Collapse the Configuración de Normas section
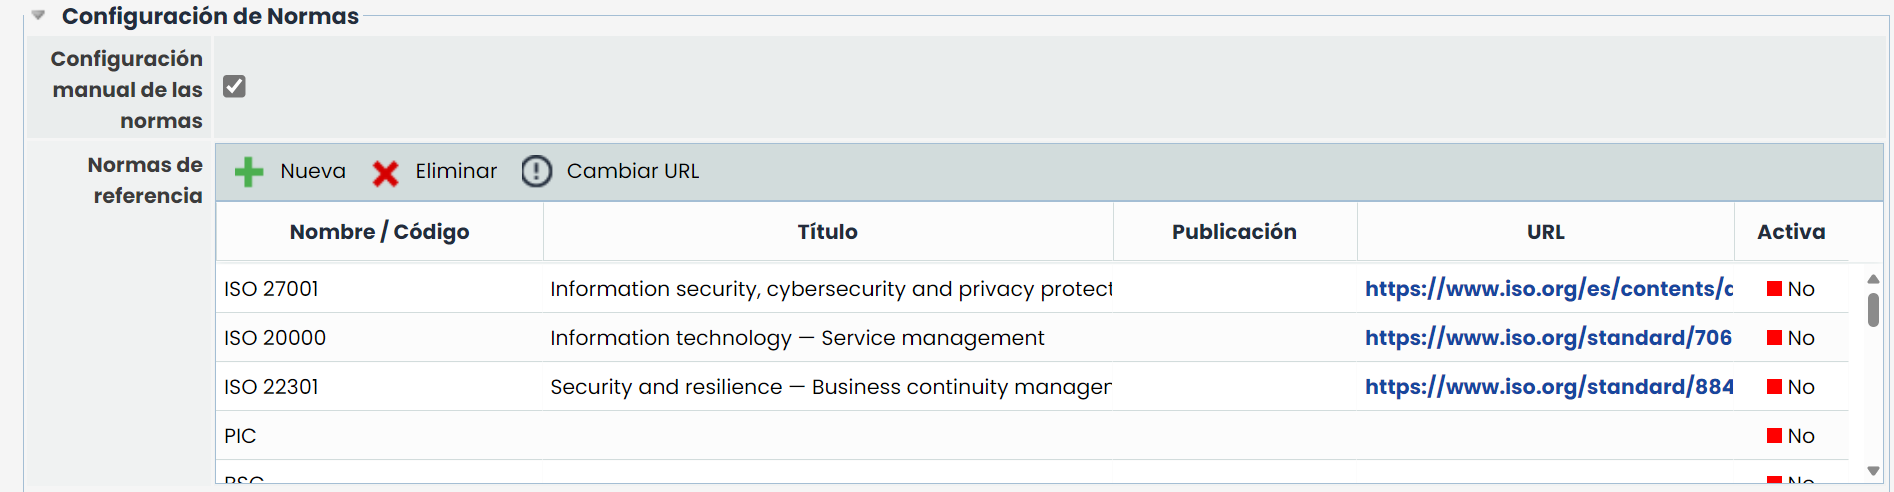This screenshot has height=492, width=1894. [38, 16]
